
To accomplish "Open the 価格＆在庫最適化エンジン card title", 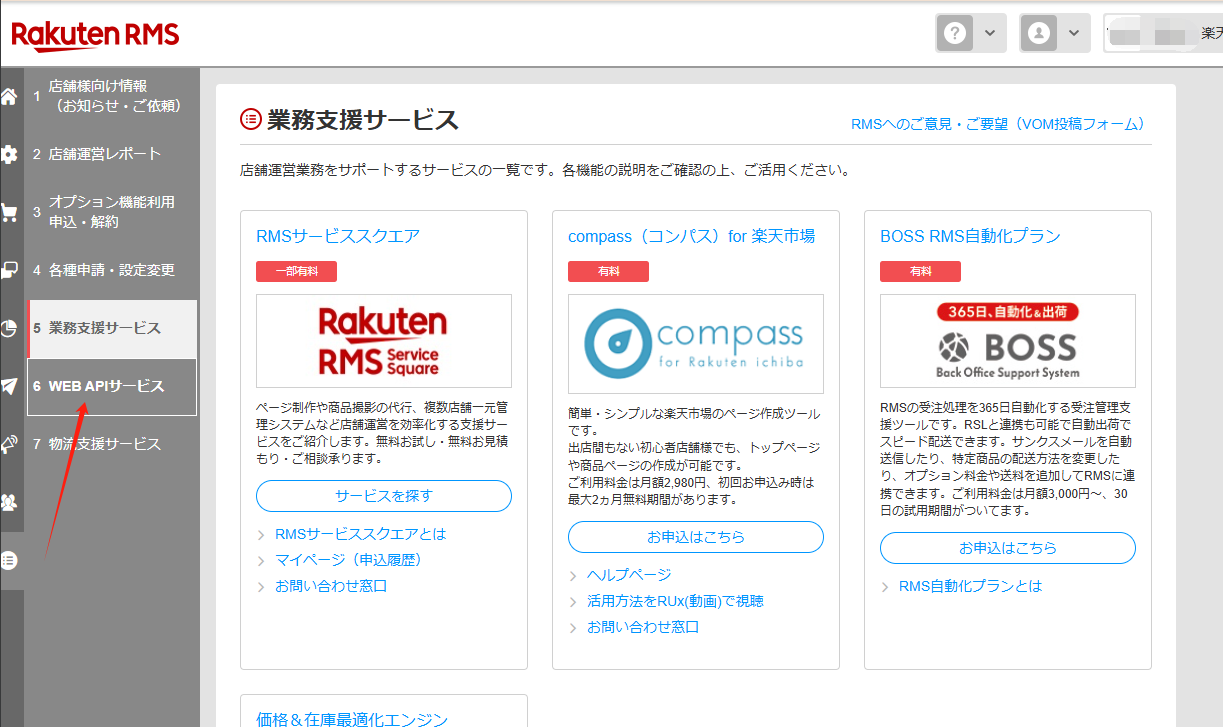I will (352, 719).
